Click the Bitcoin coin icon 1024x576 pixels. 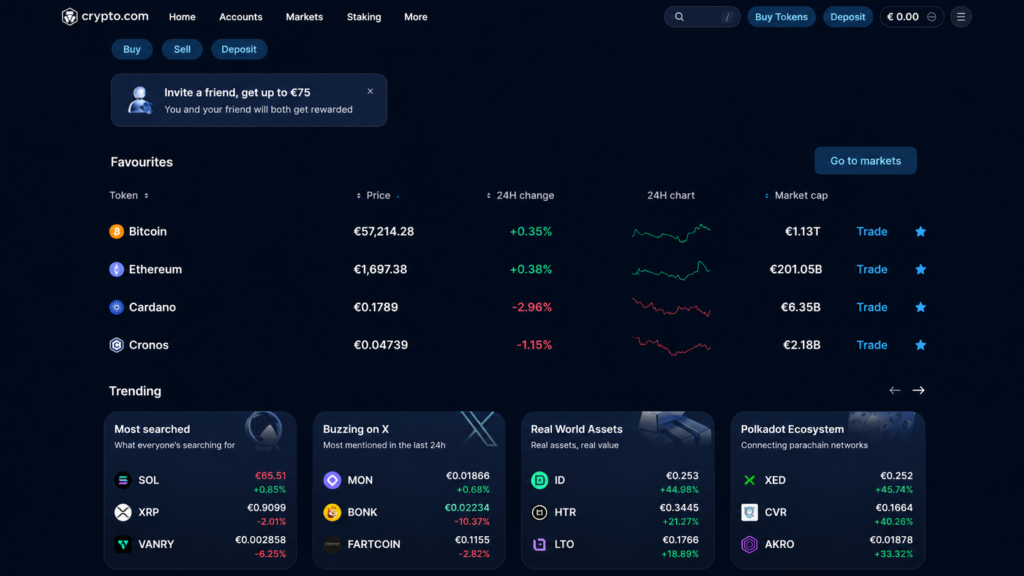[116, 231]
